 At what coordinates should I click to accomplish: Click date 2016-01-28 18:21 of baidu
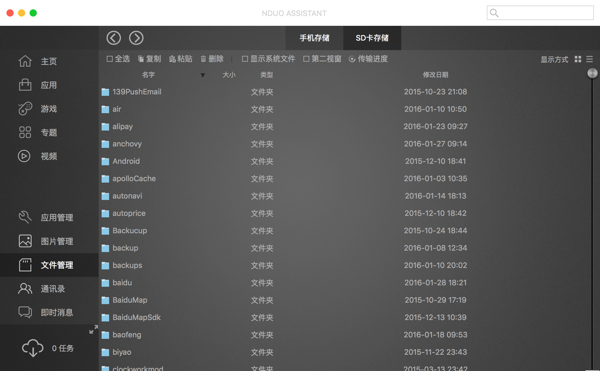pyautogui.click(x=435, y=283)
